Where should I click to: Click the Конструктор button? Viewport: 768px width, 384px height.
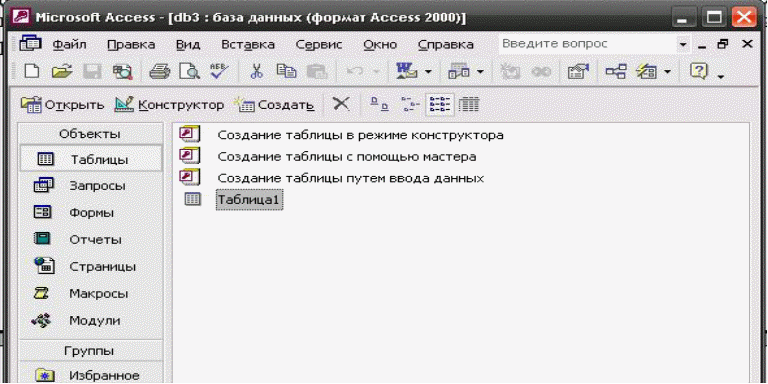[x=169, y=104]
